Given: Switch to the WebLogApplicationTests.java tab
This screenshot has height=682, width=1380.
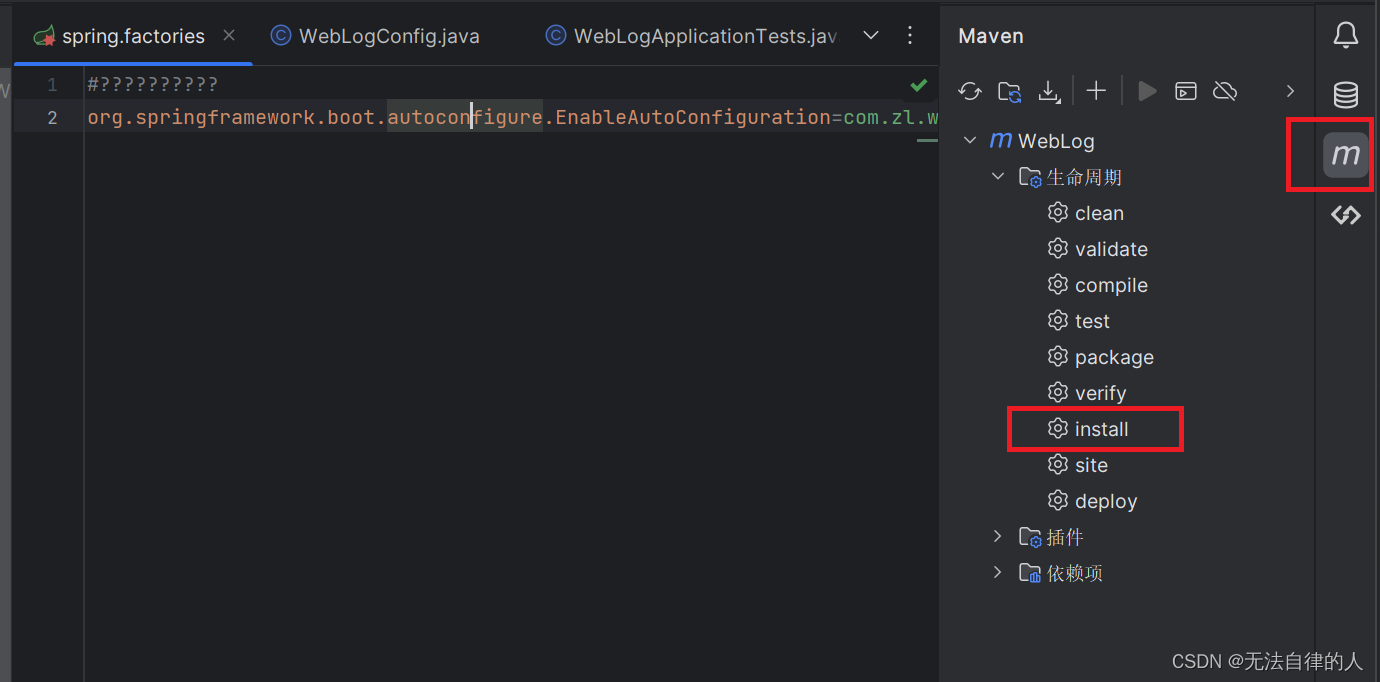Looking at the screenshot, I should click(692, 36).
